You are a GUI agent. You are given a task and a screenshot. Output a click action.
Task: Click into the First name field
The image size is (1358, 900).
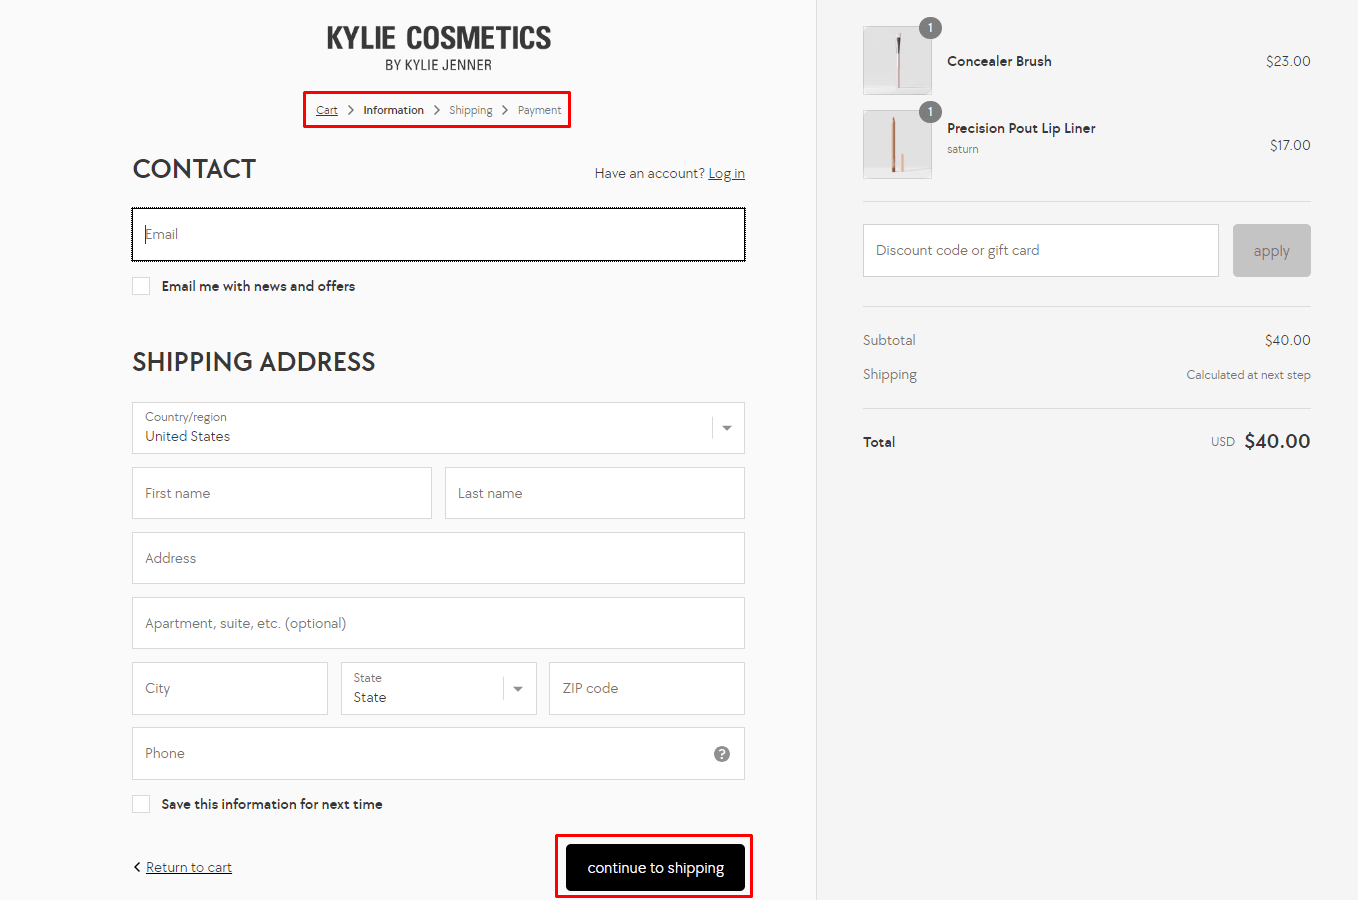[x=282, y=493]
